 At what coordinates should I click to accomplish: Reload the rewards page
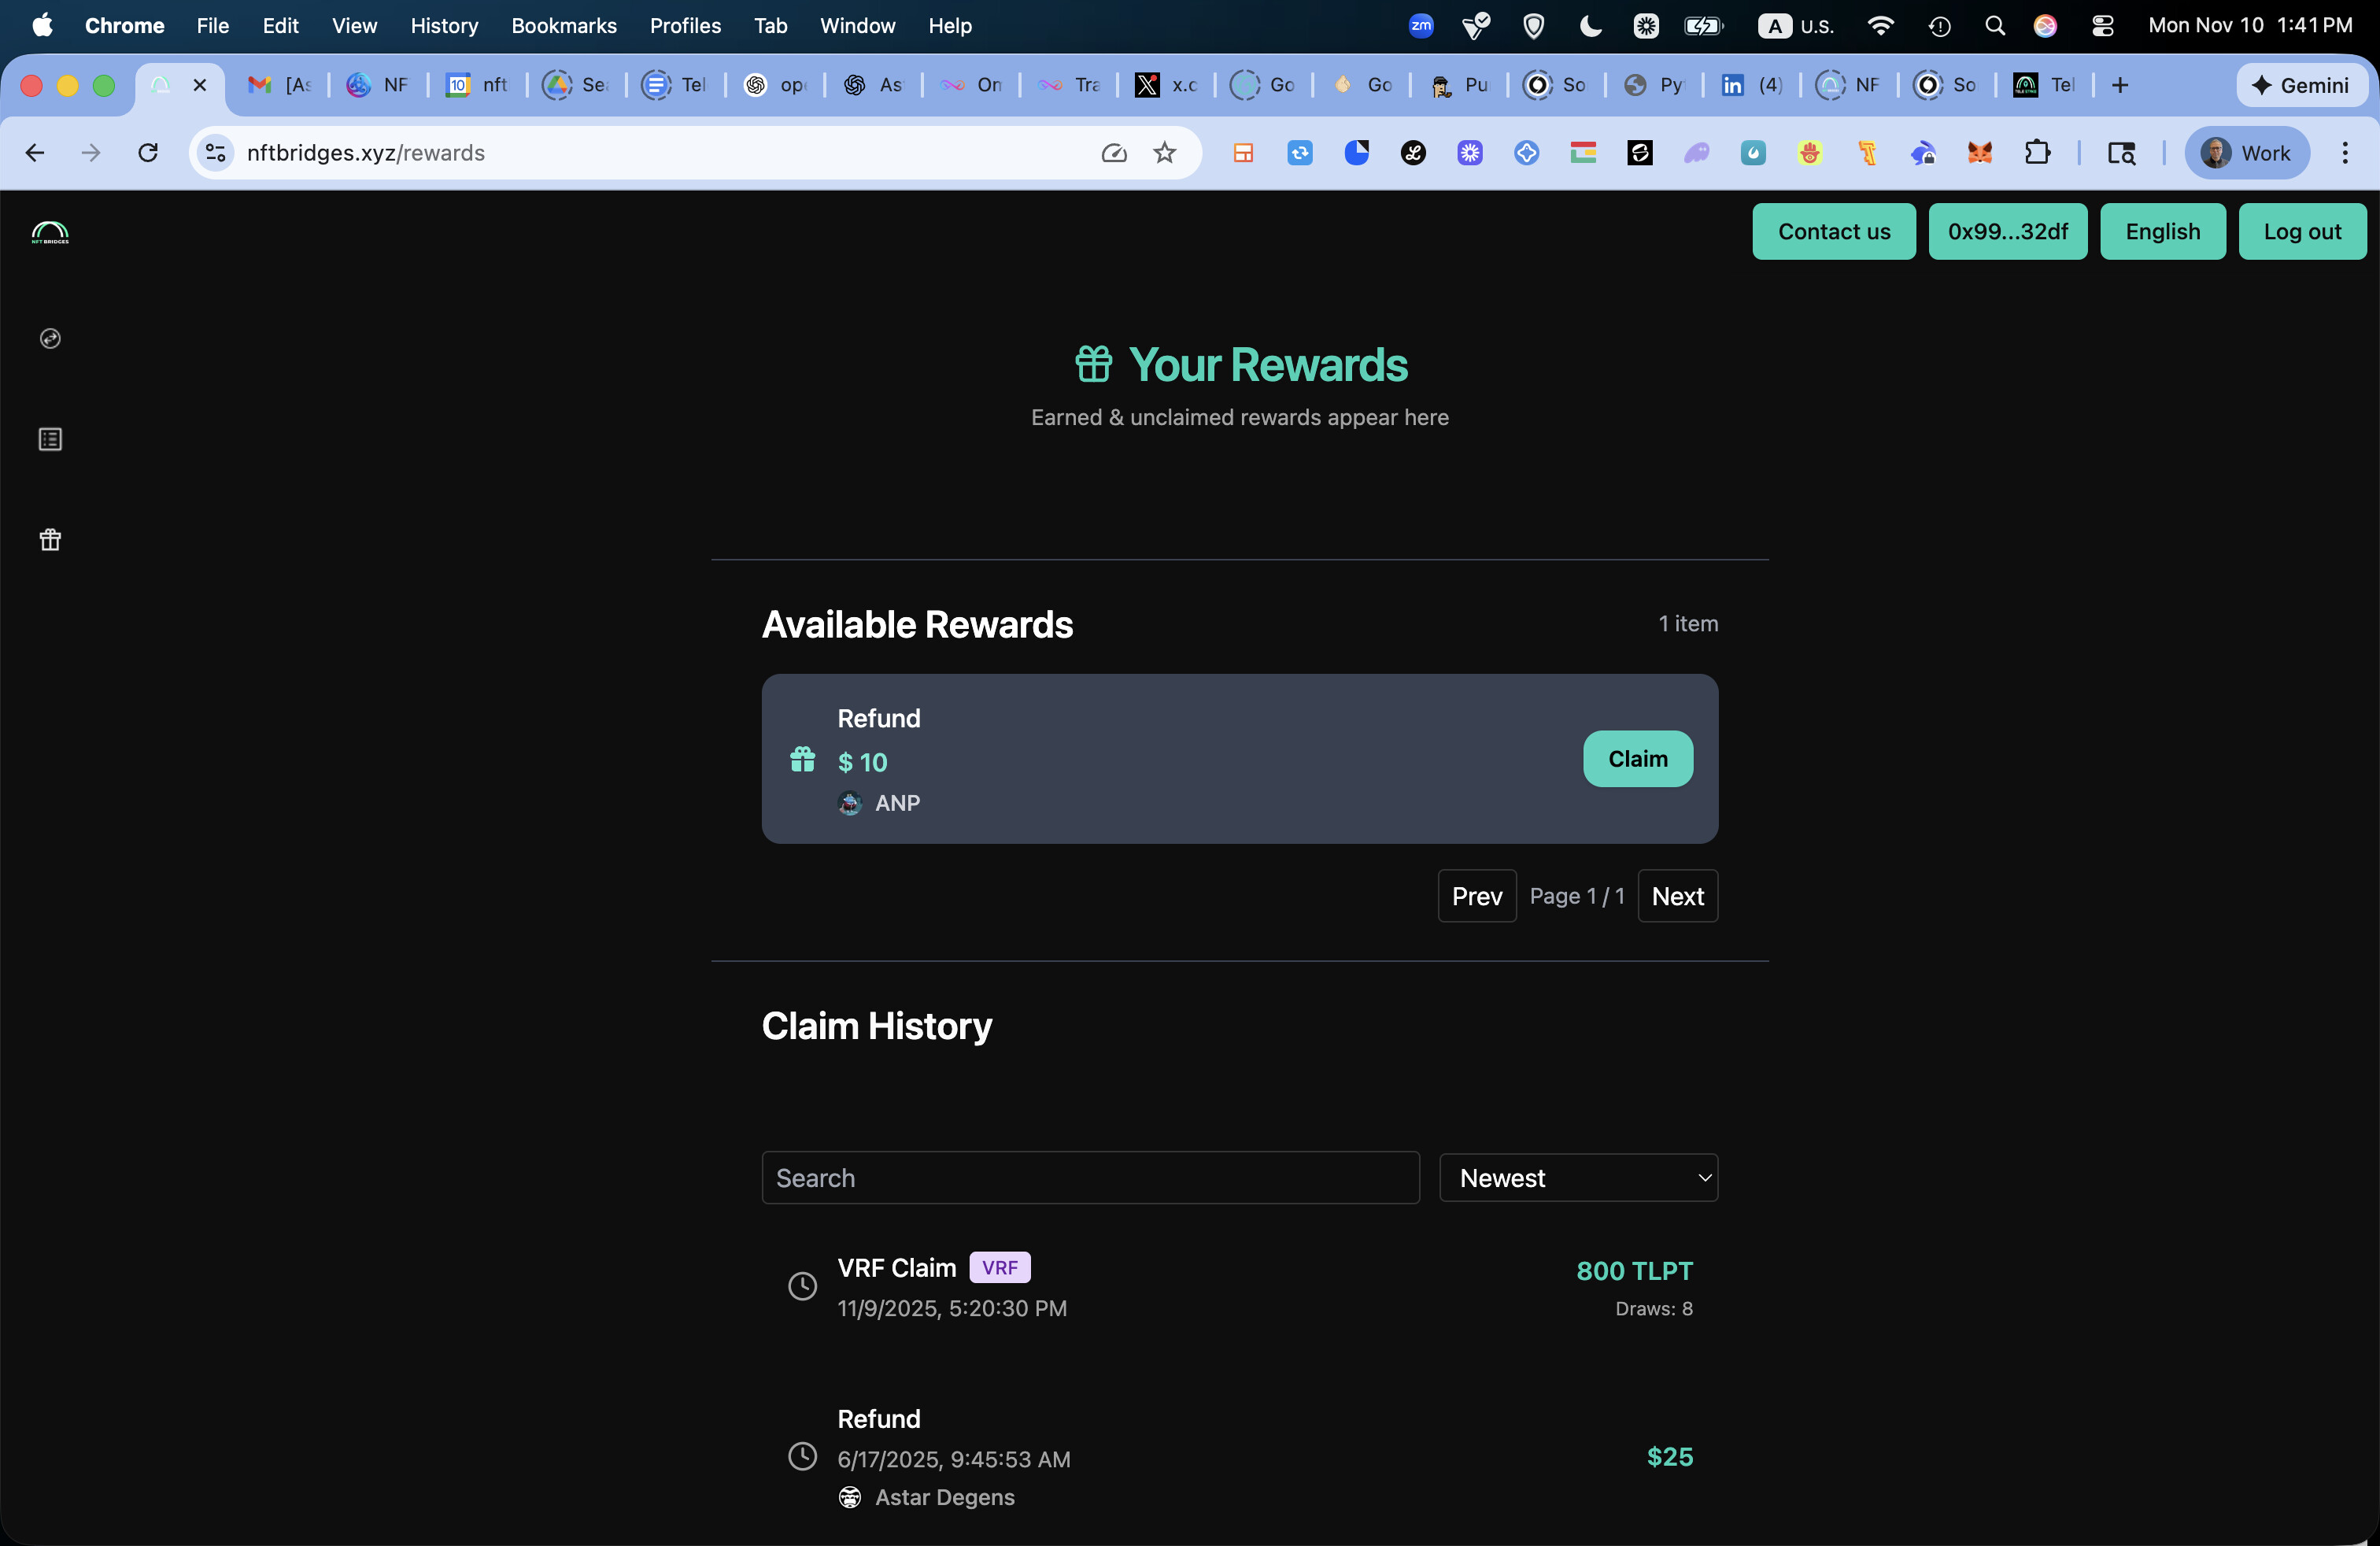[148, 153]
